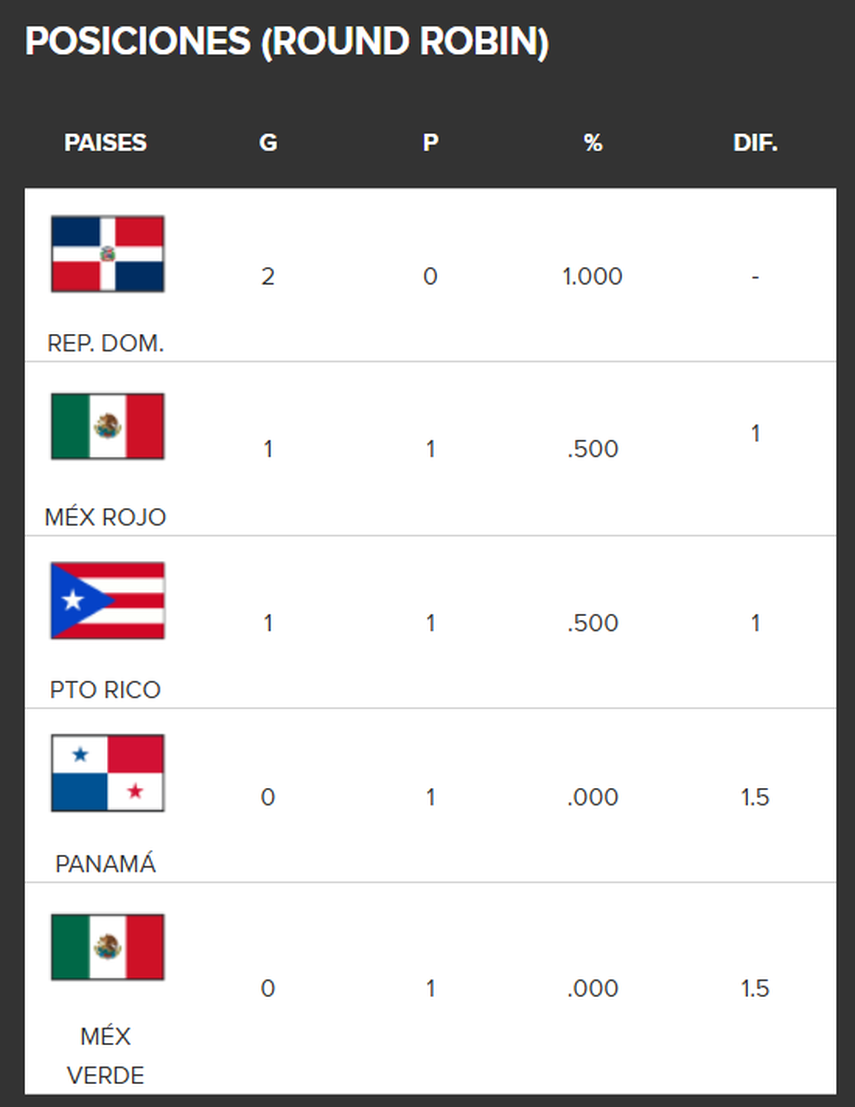
Task: Click the G wins column header
Action: pyautogui.click(x=268, y=143)
